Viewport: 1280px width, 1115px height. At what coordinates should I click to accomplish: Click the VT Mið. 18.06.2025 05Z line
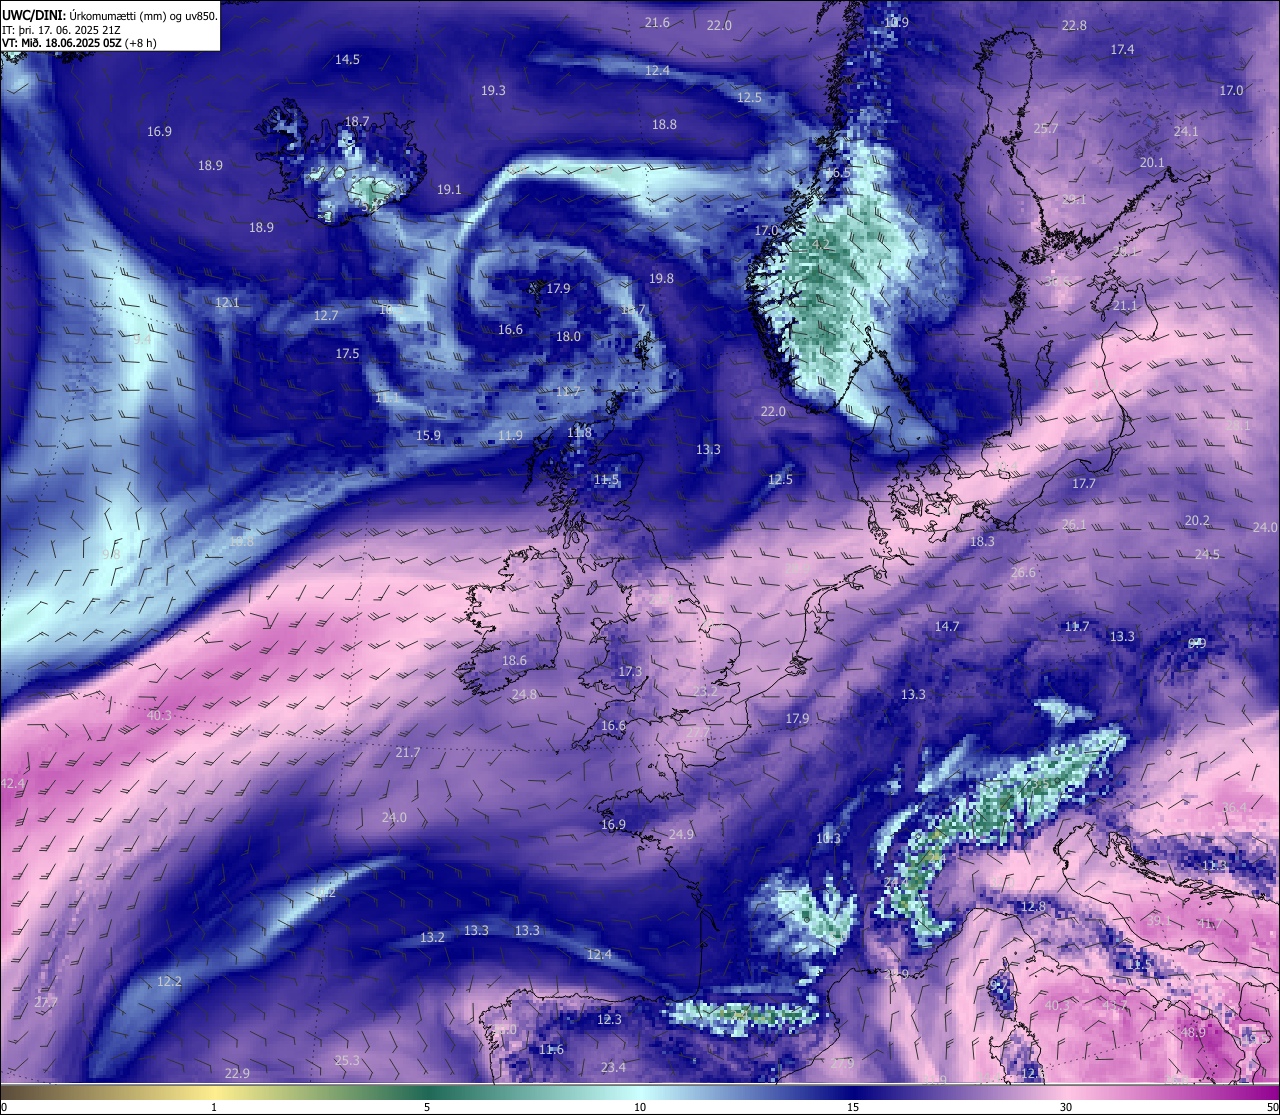pyautogui.click(x=79, y=43)
